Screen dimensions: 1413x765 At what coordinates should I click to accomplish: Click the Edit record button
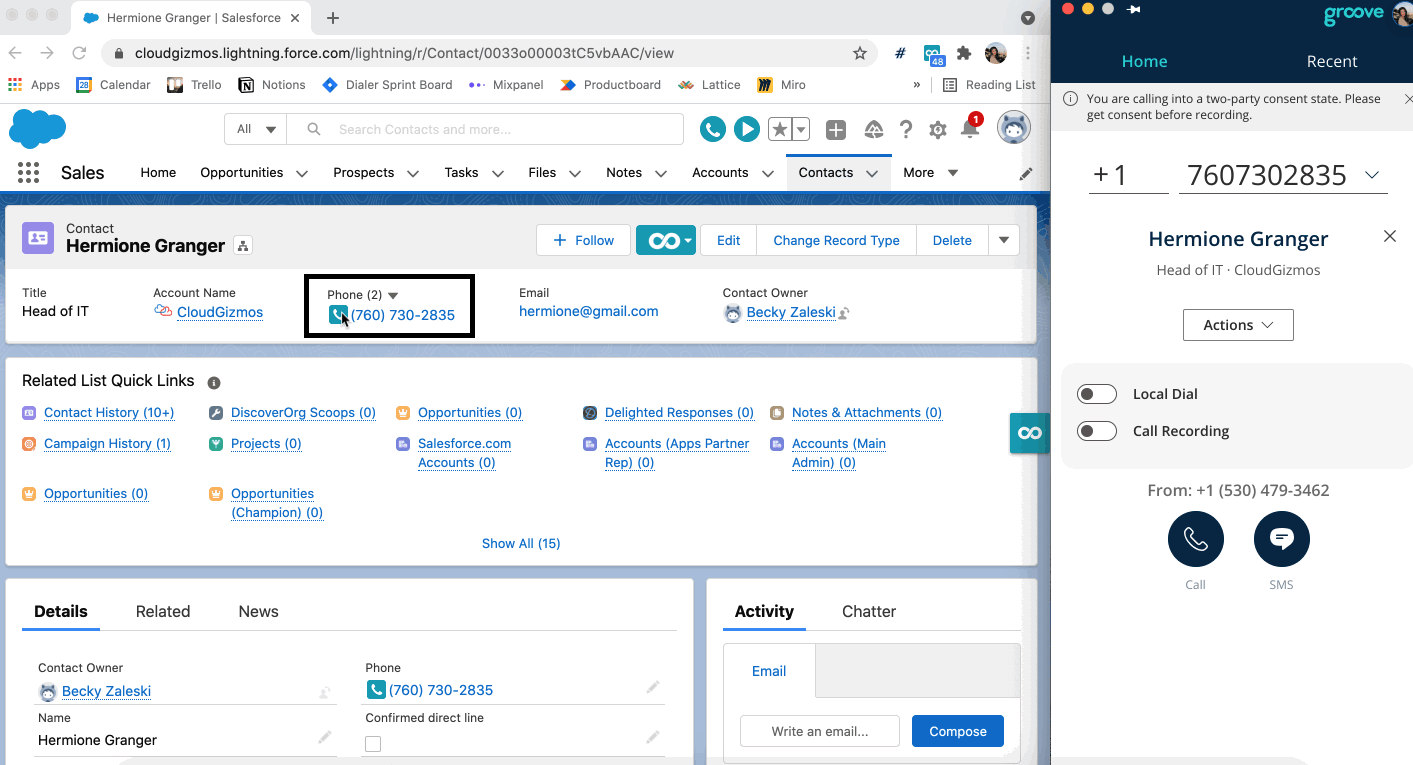(x=728, y=240)
